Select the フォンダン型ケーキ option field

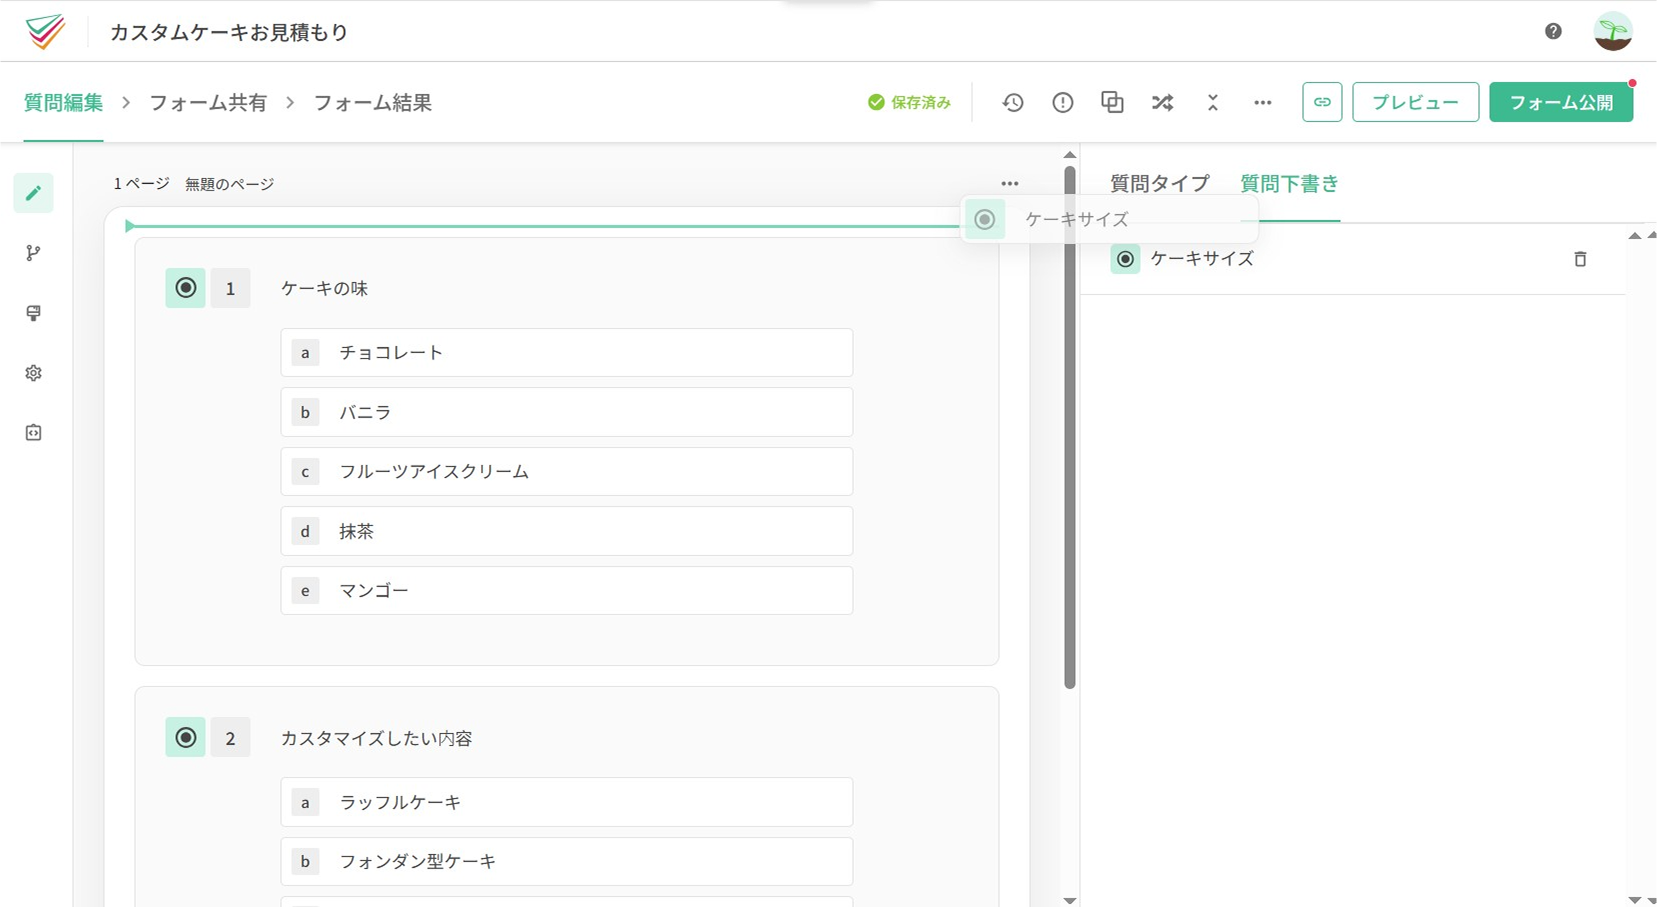point(567,862)
